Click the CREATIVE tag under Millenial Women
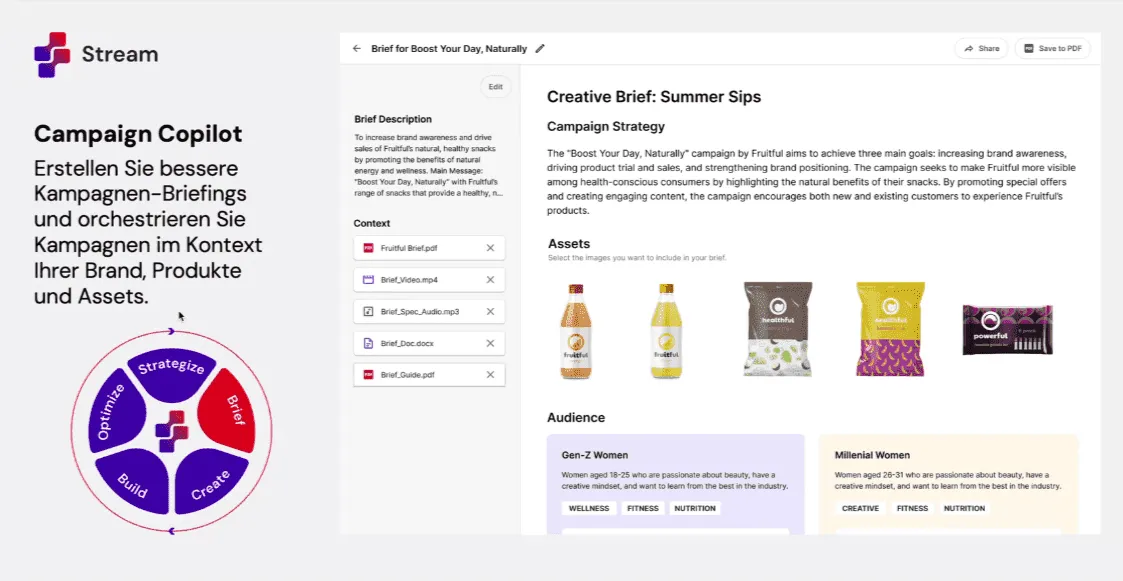Image resolution: width=1123 pixels, height=581 pixels. pos(860,508)
